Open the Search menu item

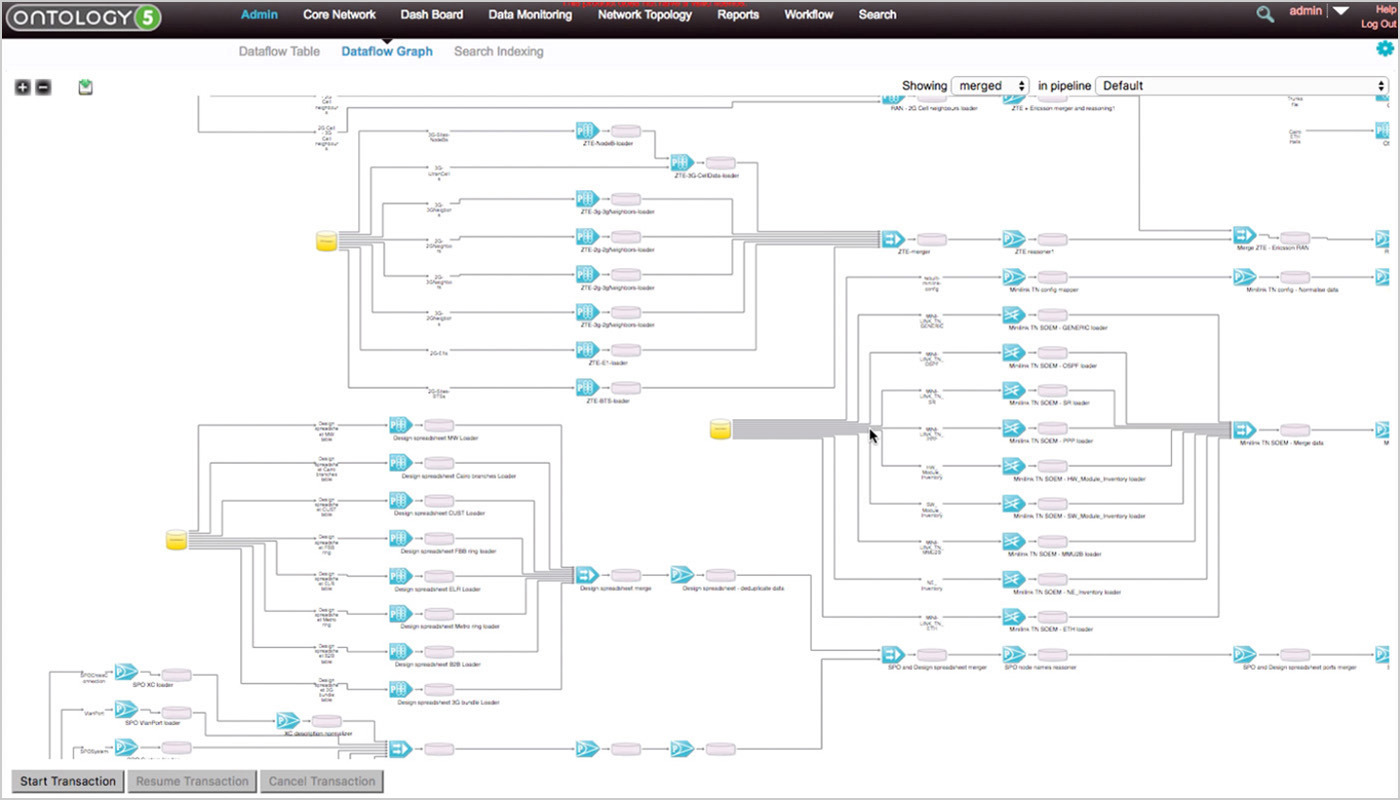pos(877,15)
